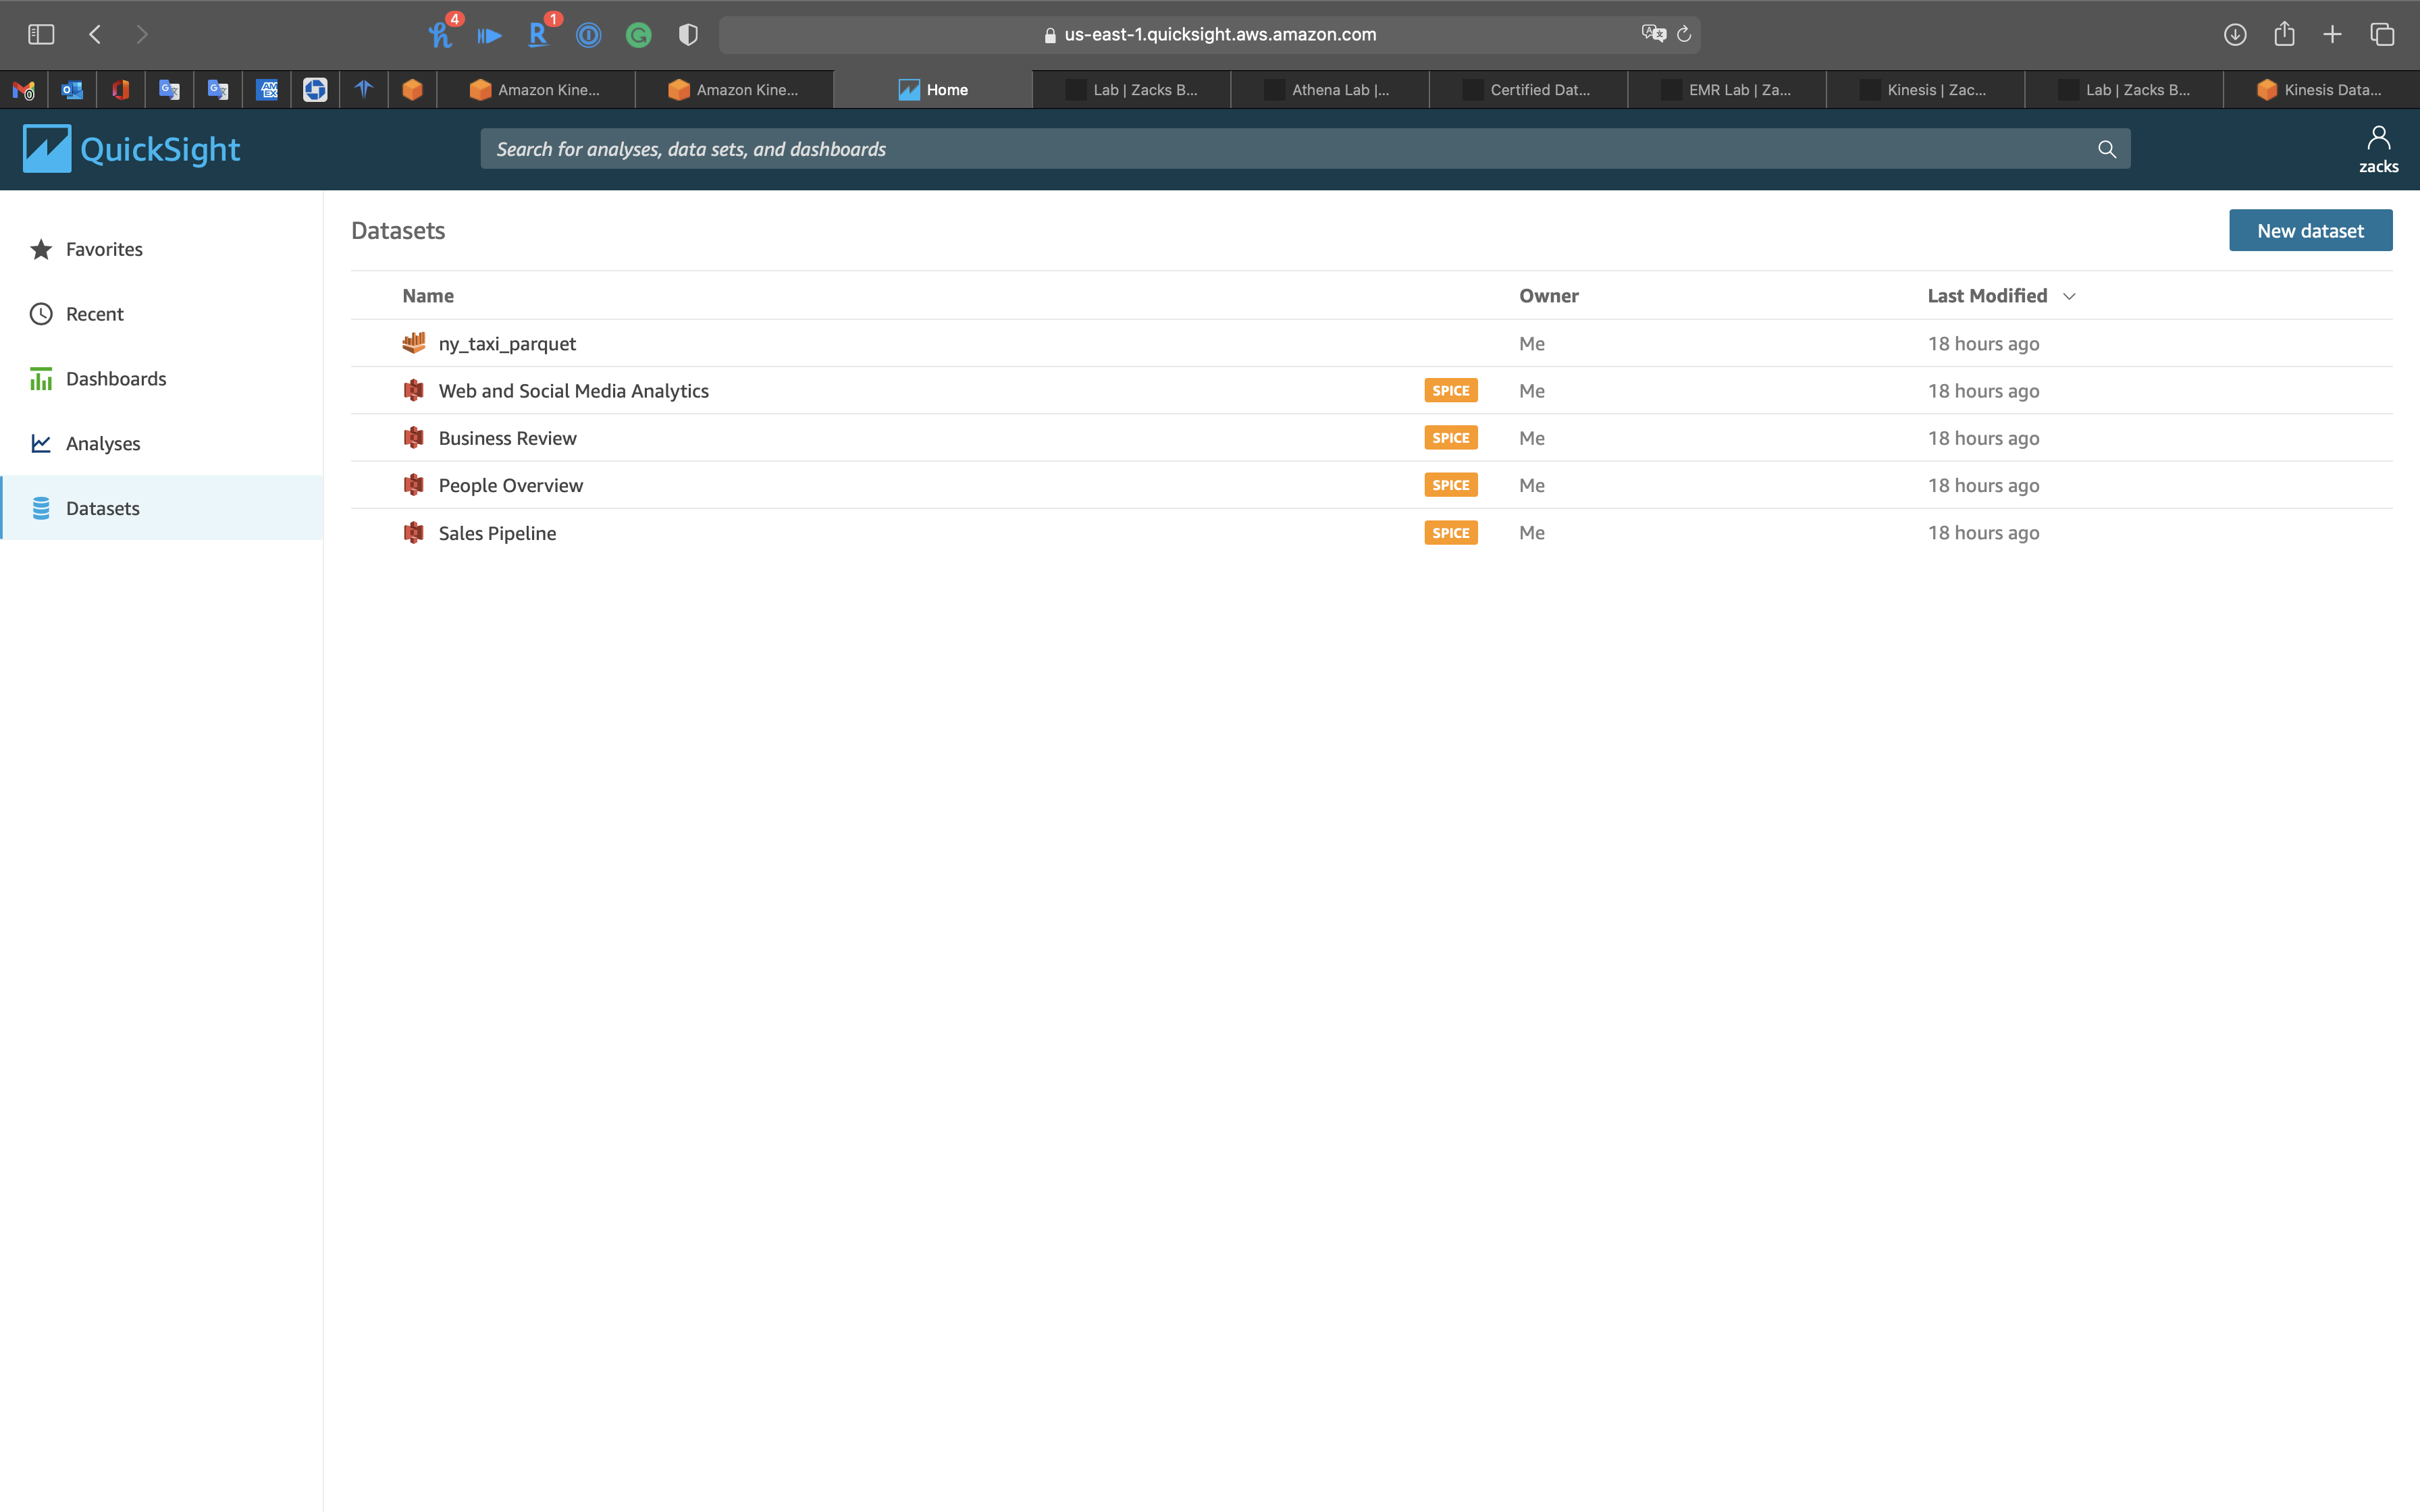2420x1512 pixels.
Task: Click the Safari downloads icon
Action: click(x=2235, y=35)
